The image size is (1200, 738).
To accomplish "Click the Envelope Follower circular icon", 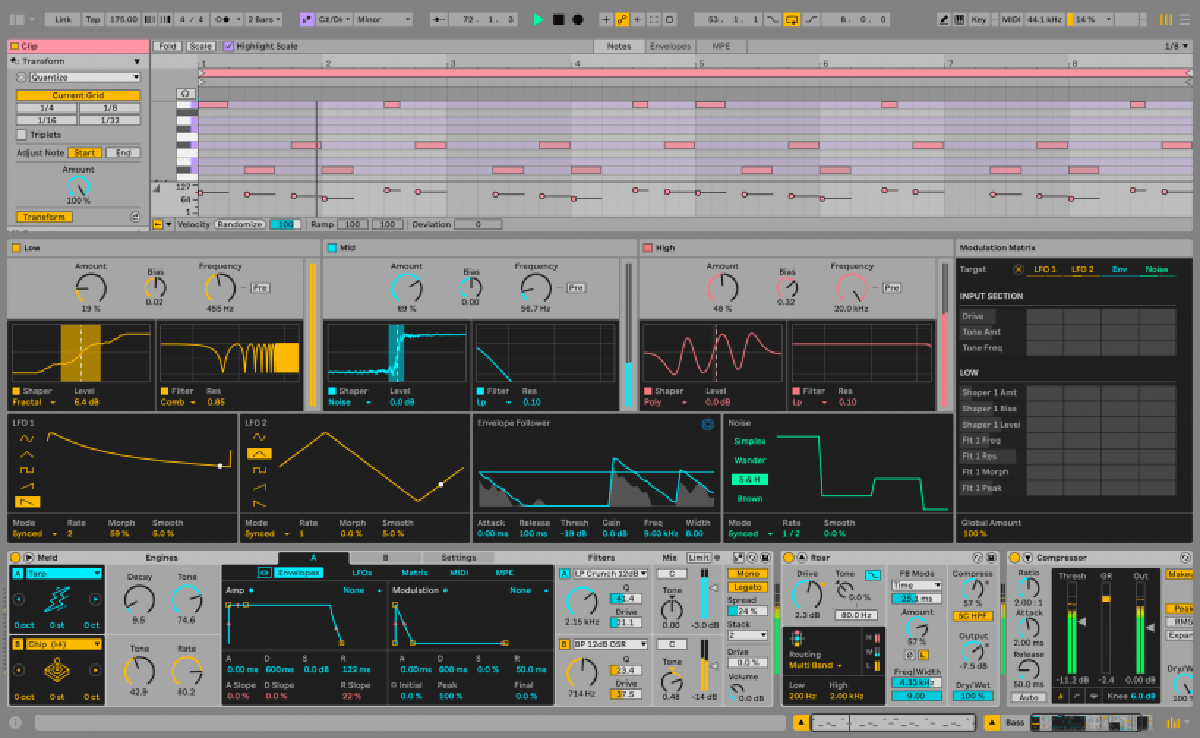I will [x=708, y=424].
